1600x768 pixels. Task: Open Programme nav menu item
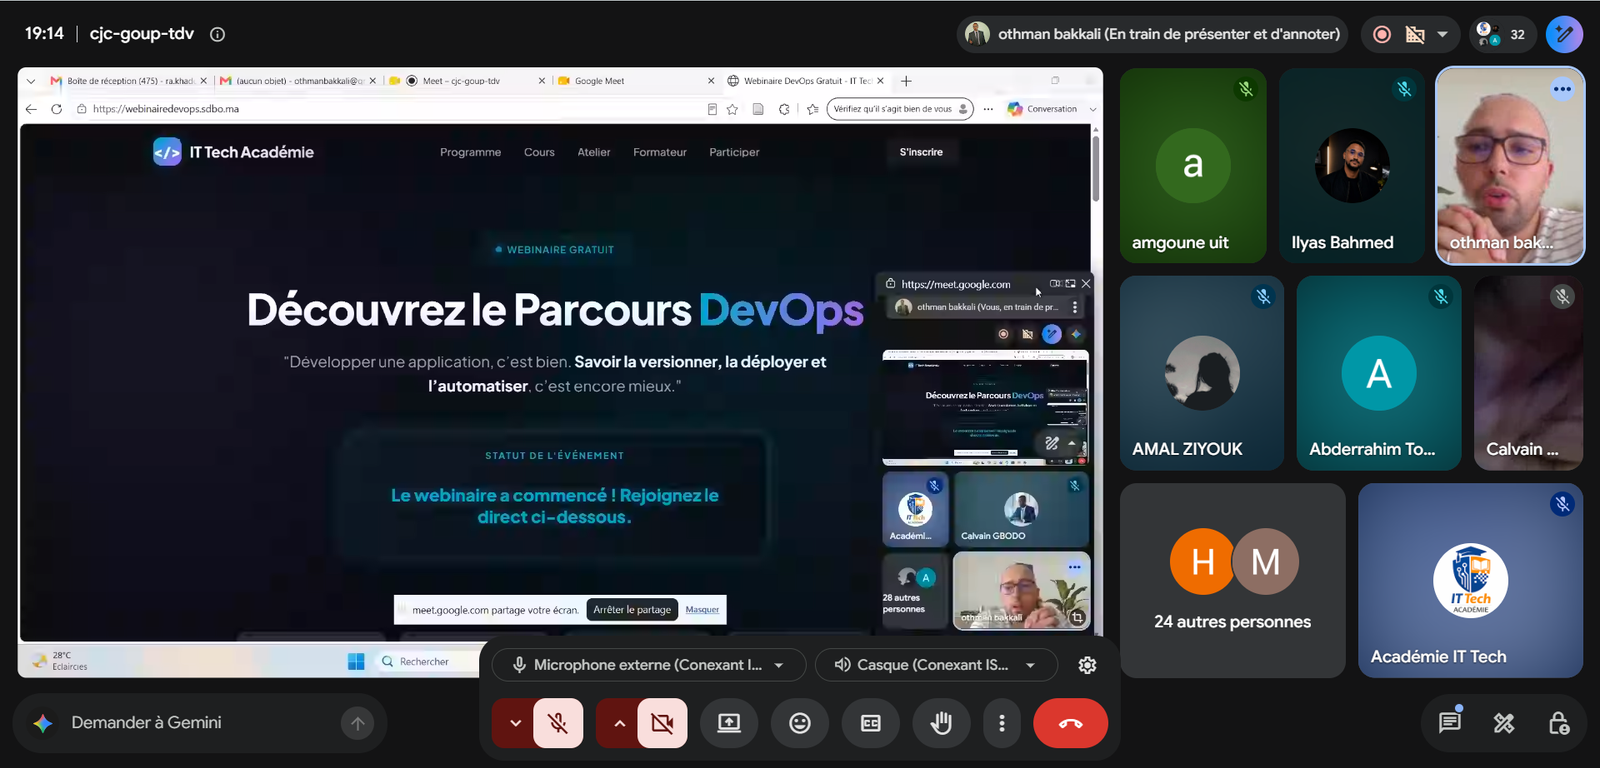tap(470, 152)
